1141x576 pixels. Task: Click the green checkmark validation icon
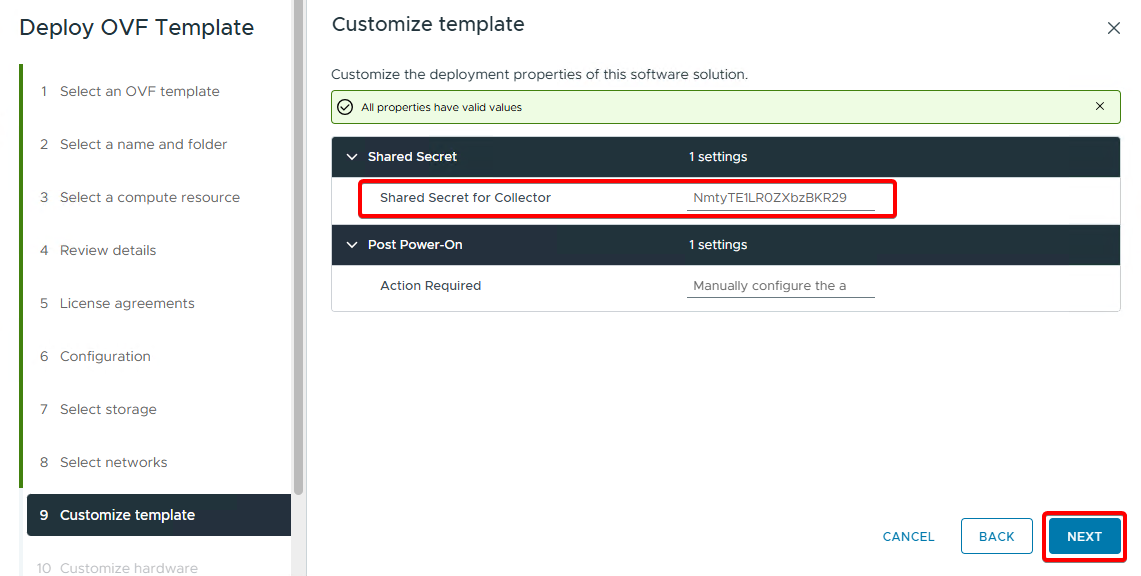[345, 108]
